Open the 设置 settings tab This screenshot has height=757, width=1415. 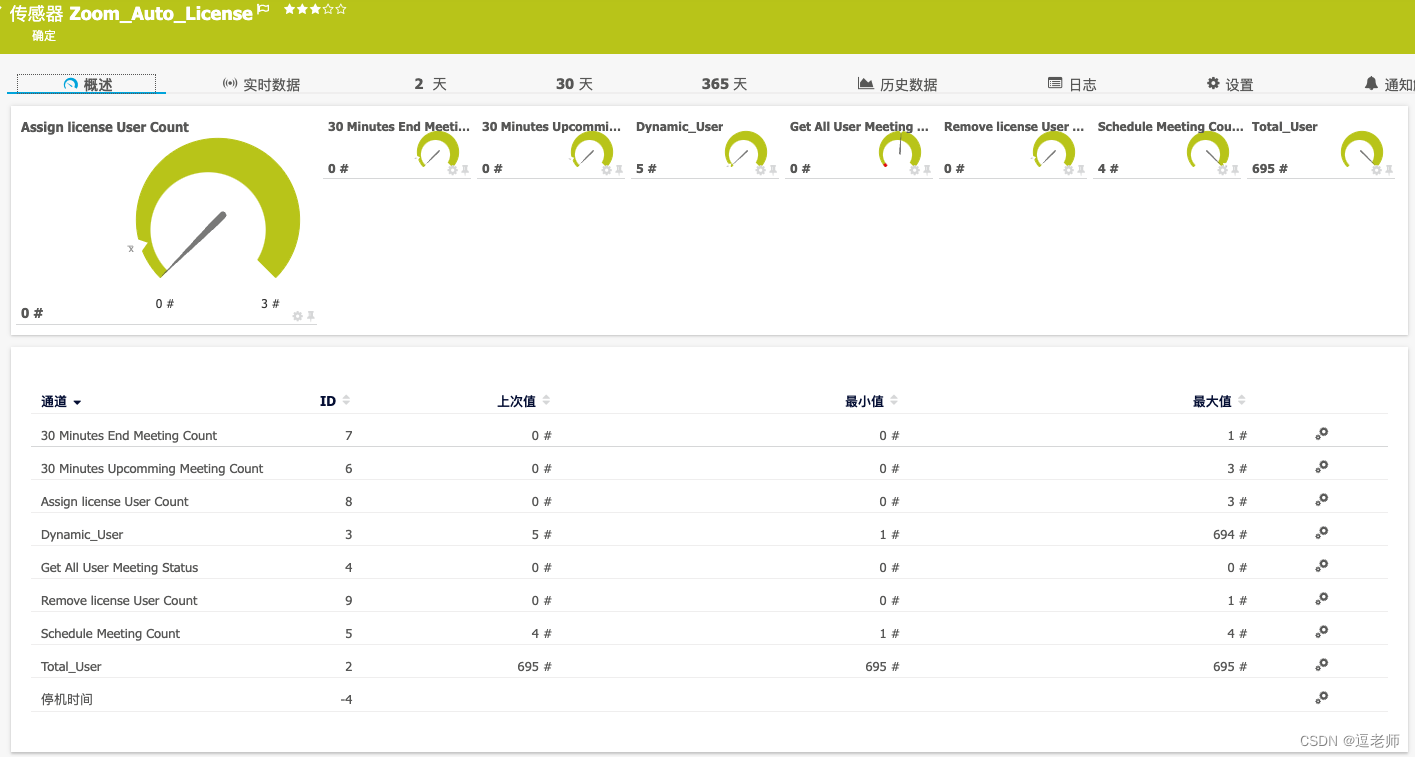(x=1230, y=85)
